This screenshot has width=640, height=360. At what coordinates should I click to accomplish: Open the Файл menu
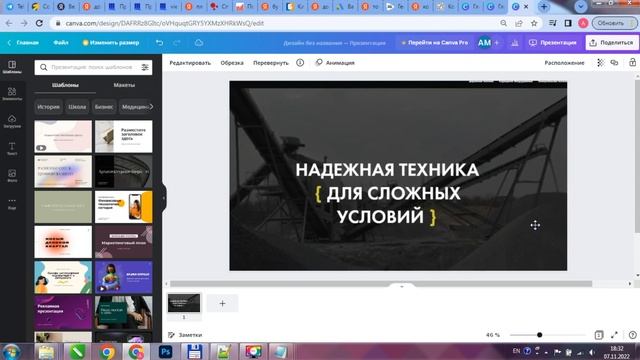(61, 42)
